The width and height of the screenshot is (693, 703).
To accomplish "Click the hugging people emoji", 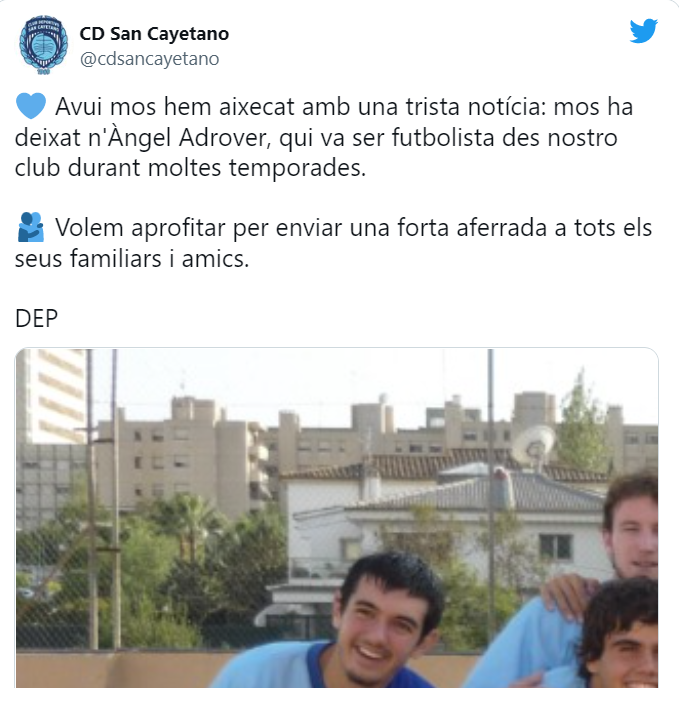I will (30, 227).
